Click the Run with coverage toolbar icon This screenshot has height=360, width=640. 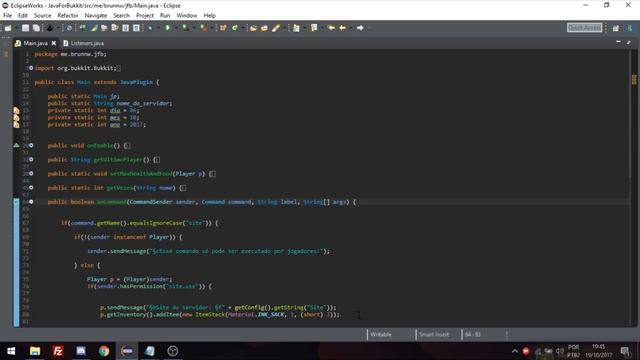point(186,28)
